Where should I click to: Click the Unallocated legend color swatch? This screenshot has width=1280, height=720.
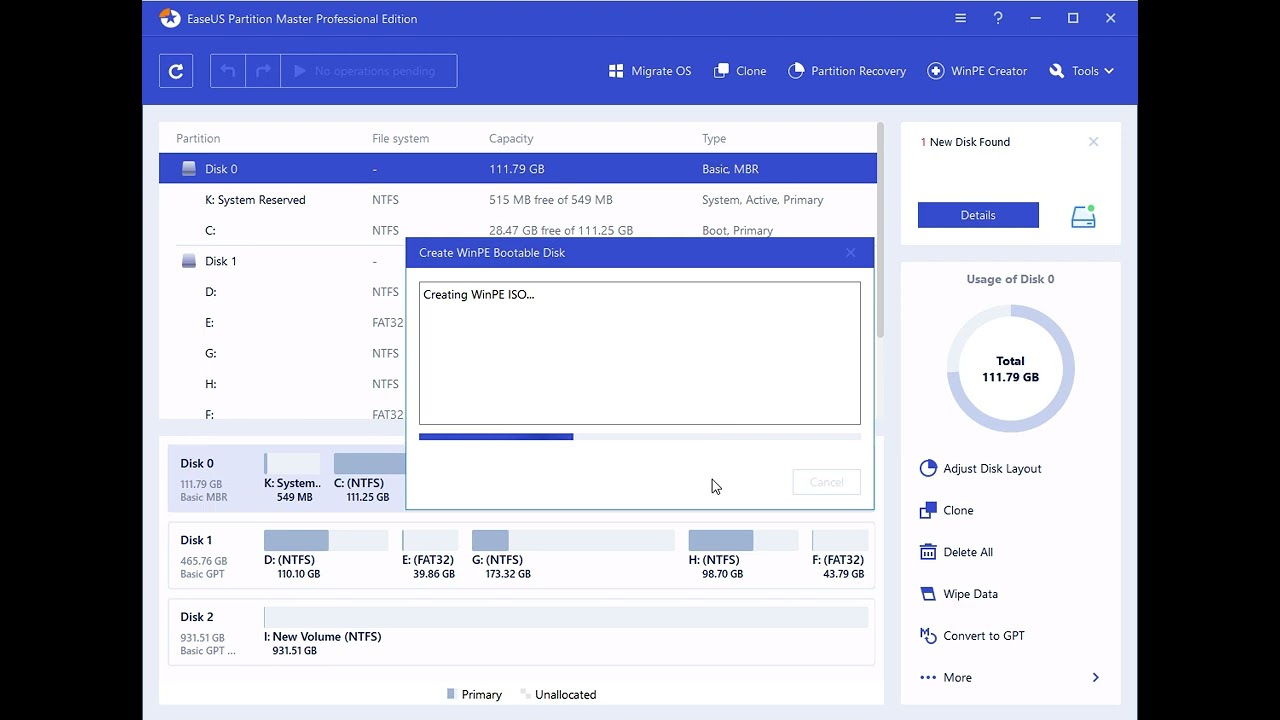point(525,694)
